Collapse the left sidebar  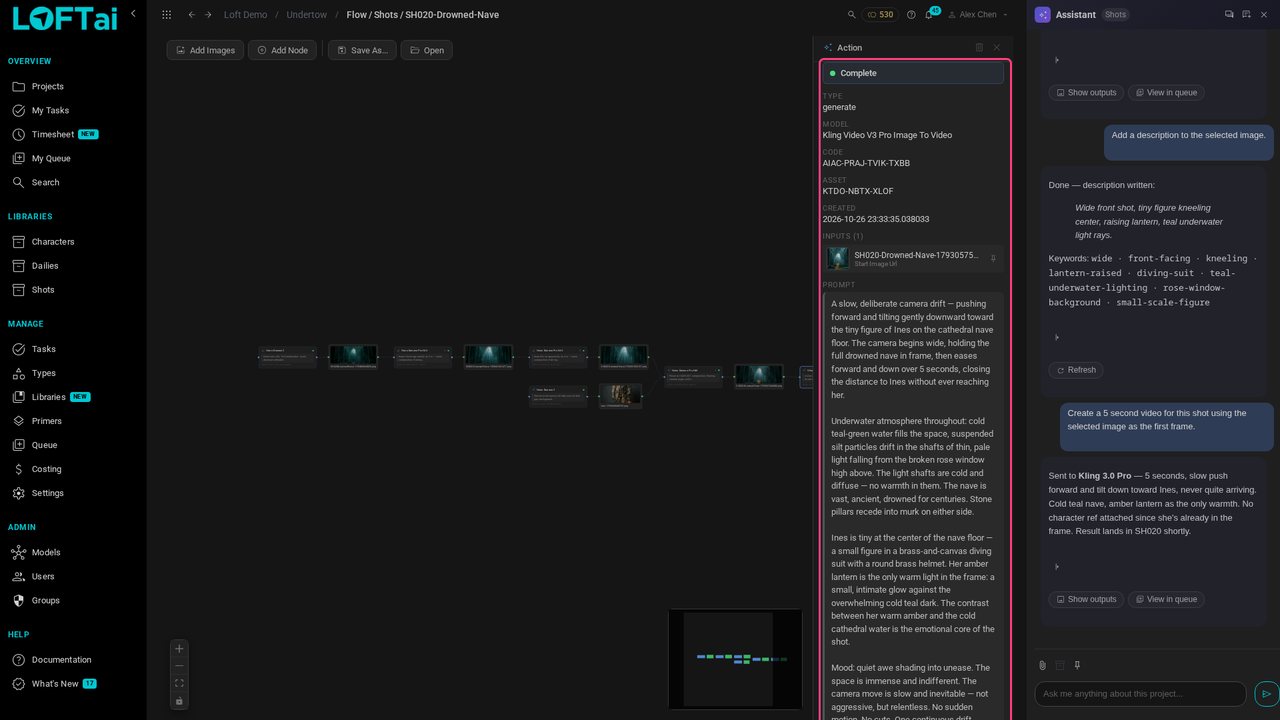point(133,14)
